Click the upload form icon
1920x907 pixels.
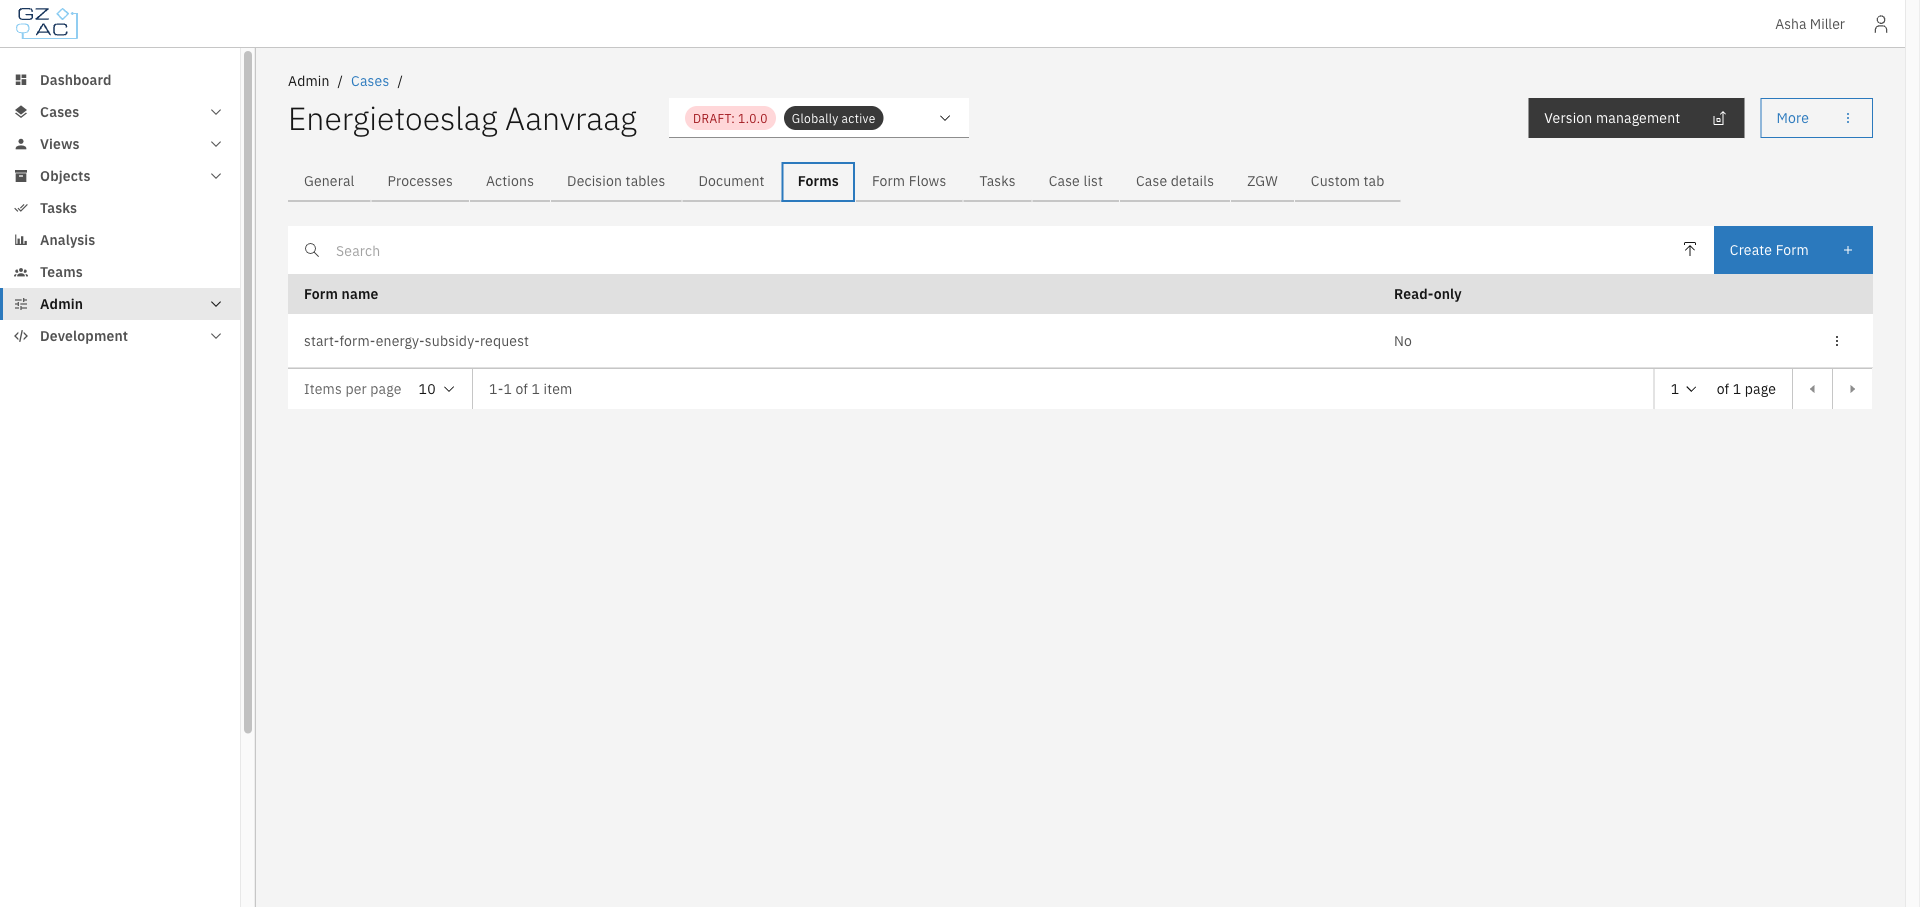[1690, 249]
